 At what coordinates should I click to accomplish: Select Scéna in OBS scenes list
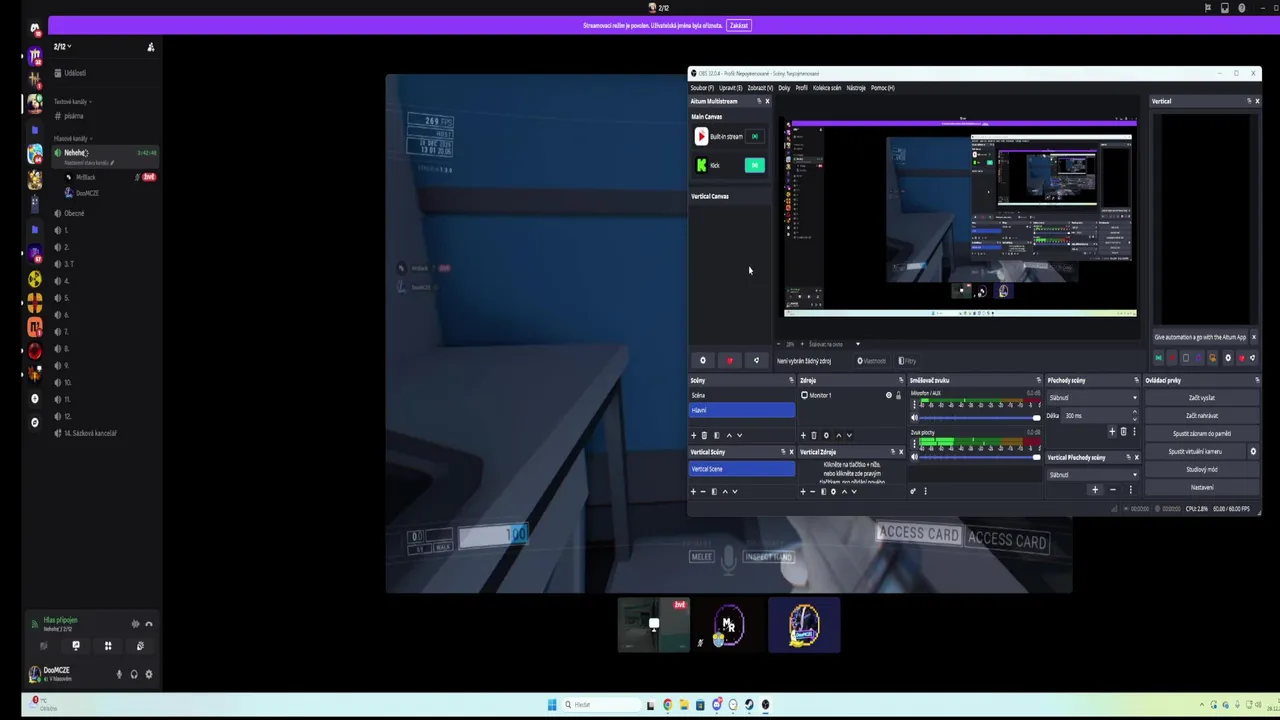[742, 396]
